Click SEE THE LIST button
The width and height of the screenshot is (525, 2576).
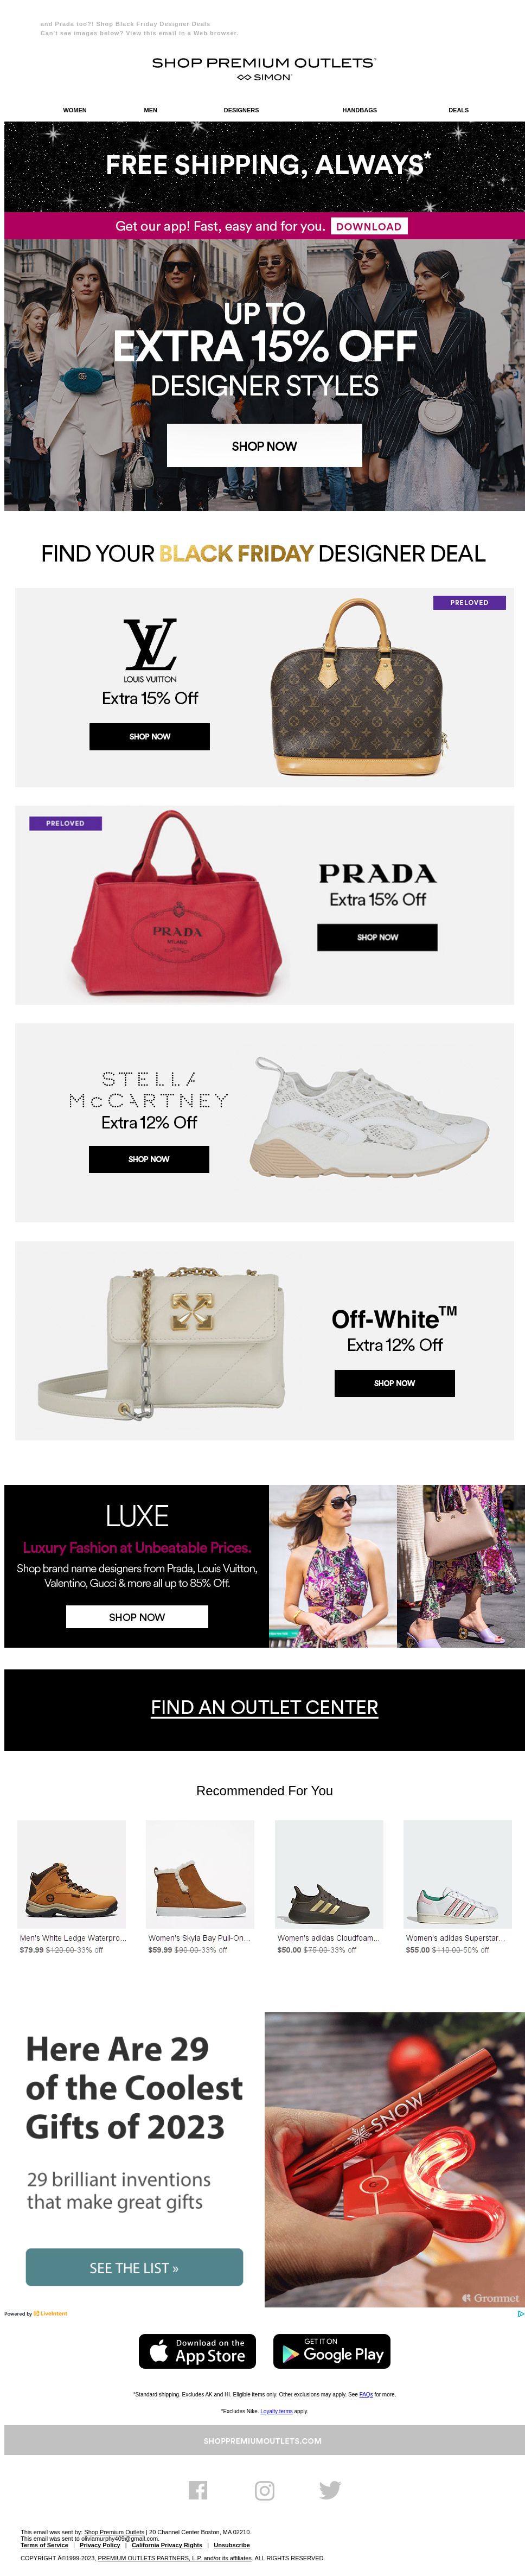click(x=134, y=2268)
